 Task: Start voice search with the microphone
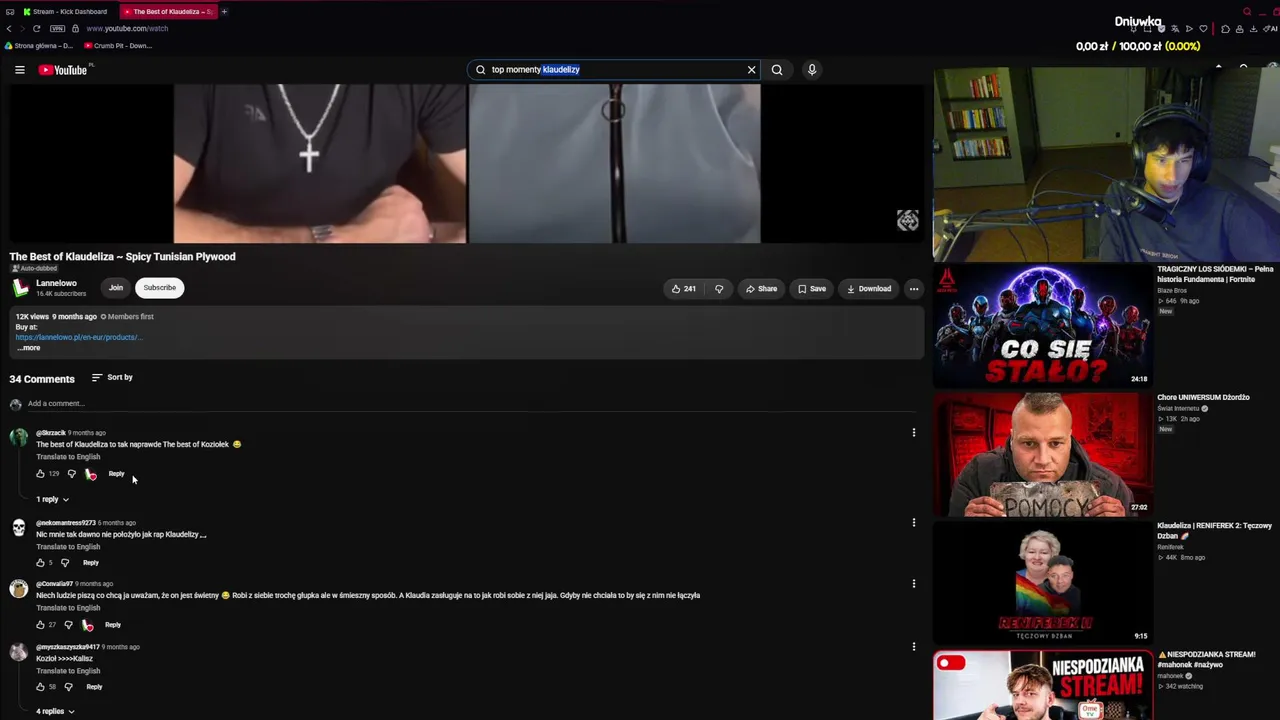tap(812, 70)
